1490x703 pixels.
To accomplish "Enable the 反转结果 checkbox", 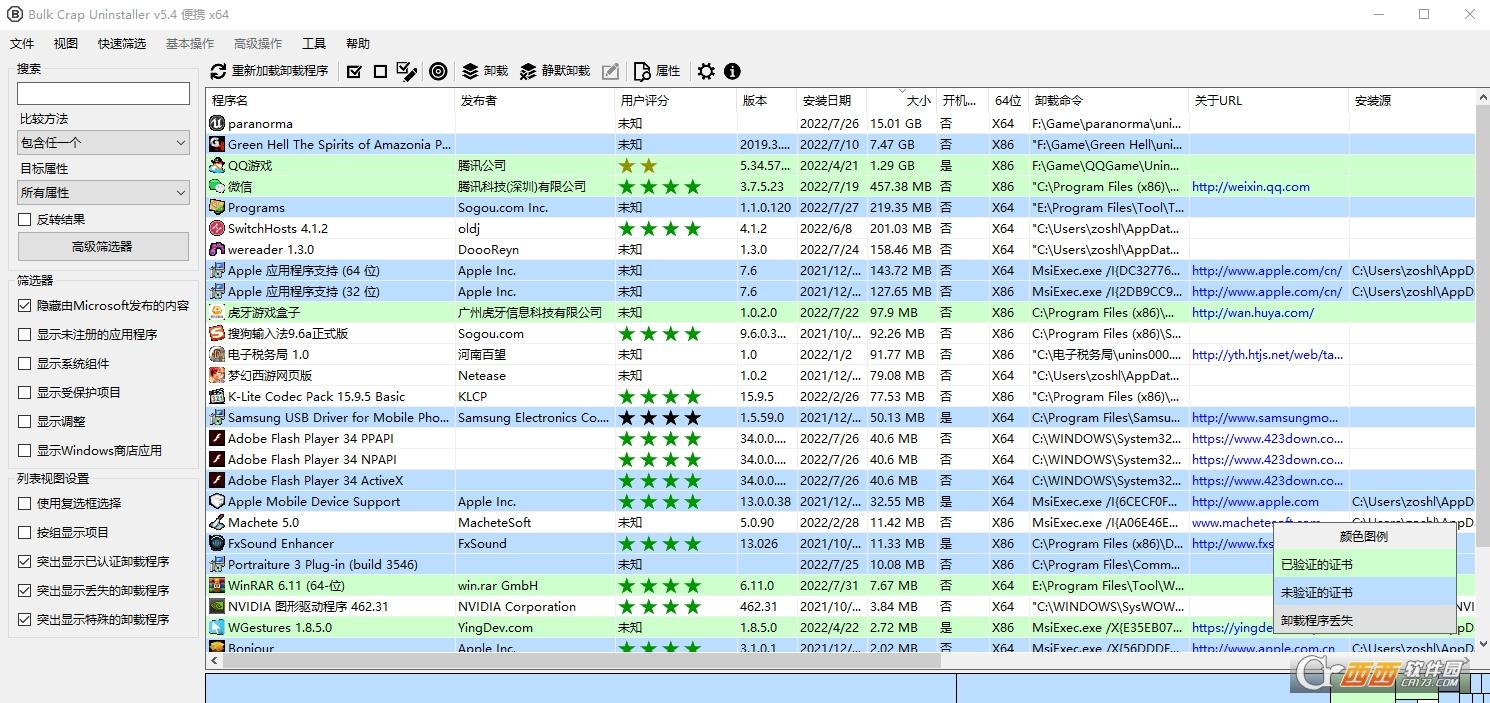I will click(25, 220).
